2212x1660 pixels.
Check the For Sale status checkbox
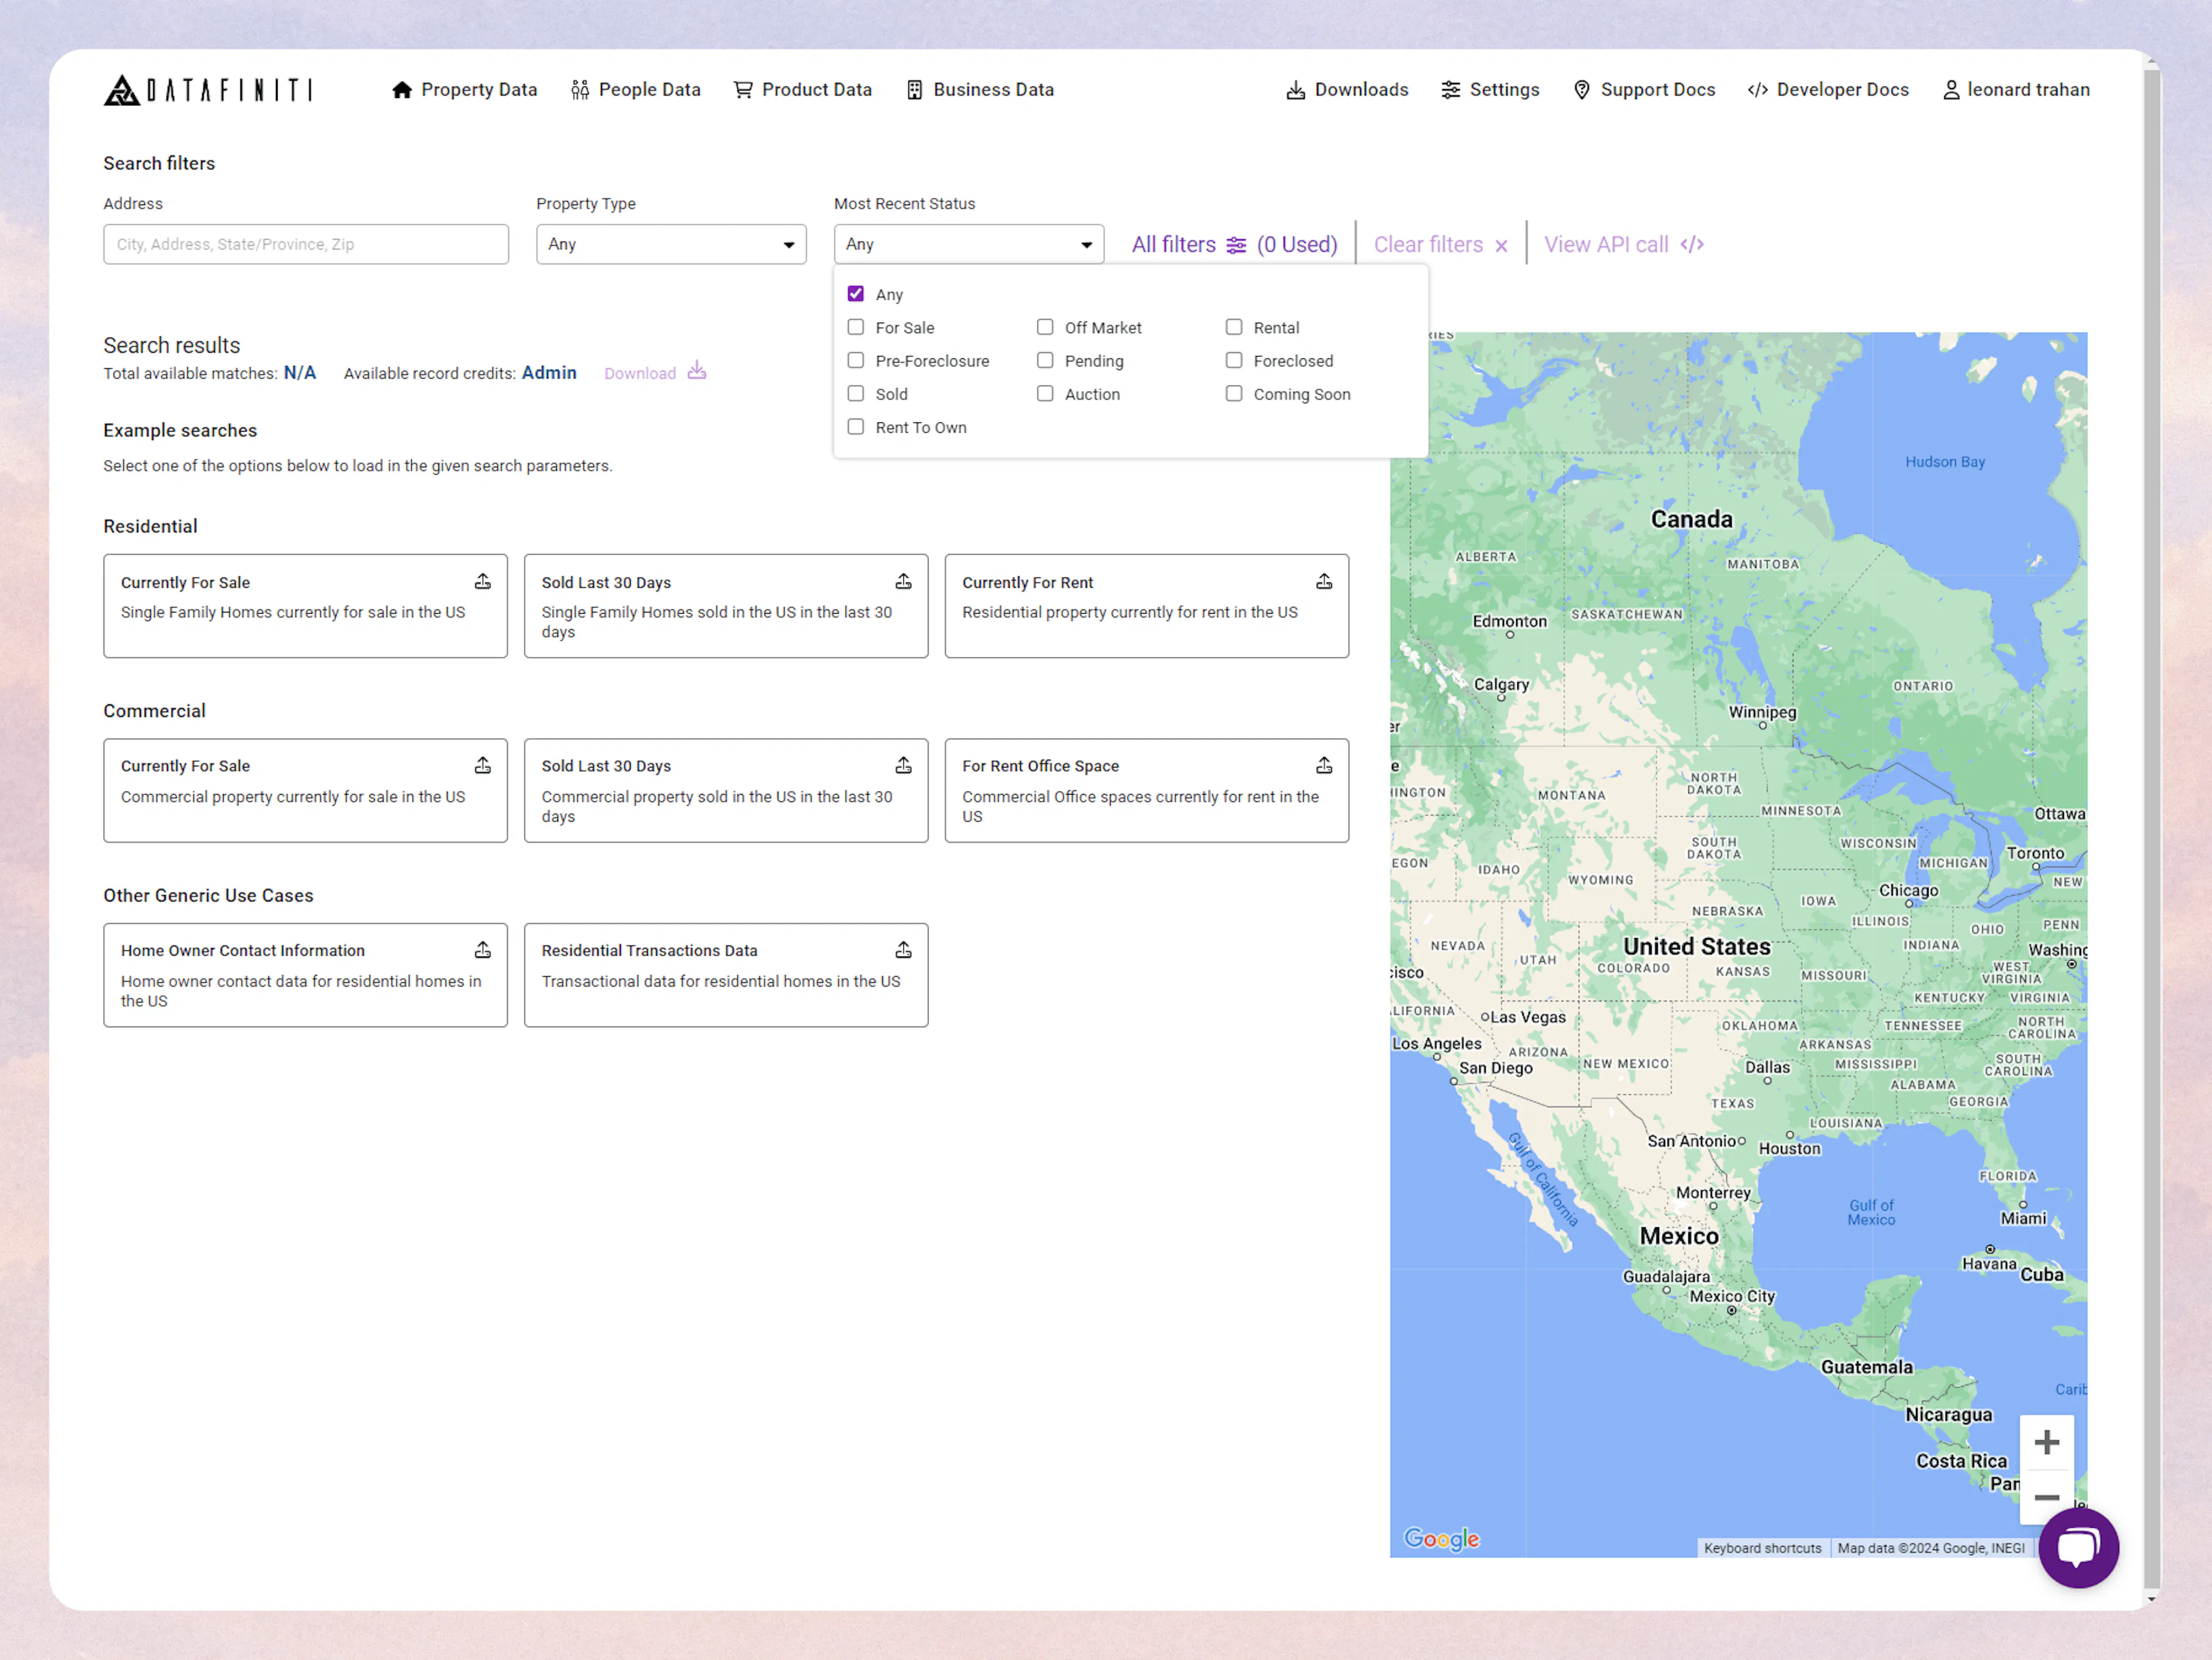coord(855,327)
